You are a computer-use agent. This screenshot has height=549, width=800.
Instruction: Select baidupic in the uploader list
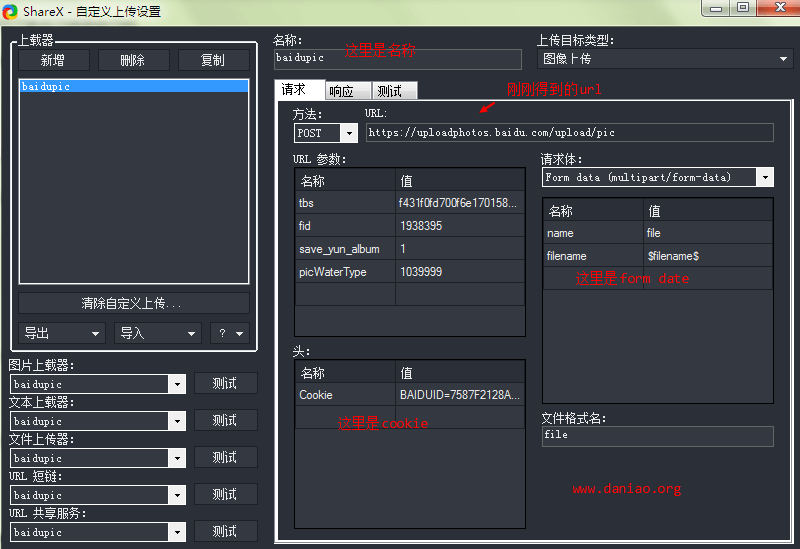coord(134,86)
